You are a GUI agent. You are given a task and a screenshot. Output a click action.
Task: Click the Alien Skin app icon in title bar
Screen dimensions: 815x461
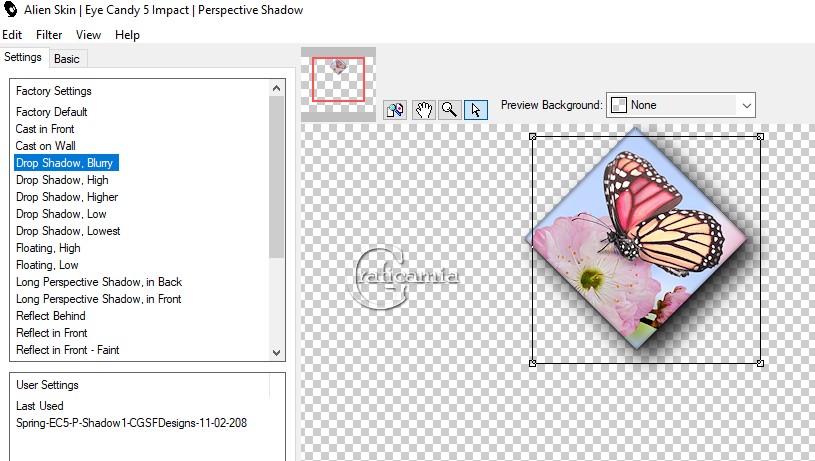10,9
